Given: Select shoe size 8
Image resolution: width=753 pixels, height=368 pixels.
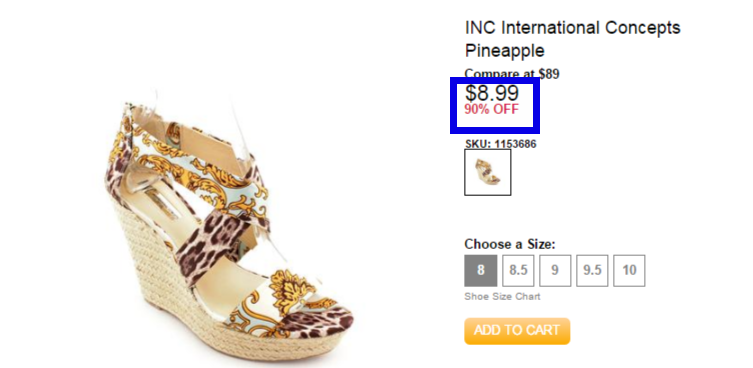Looking at the screenshot, I should [480, 270].
